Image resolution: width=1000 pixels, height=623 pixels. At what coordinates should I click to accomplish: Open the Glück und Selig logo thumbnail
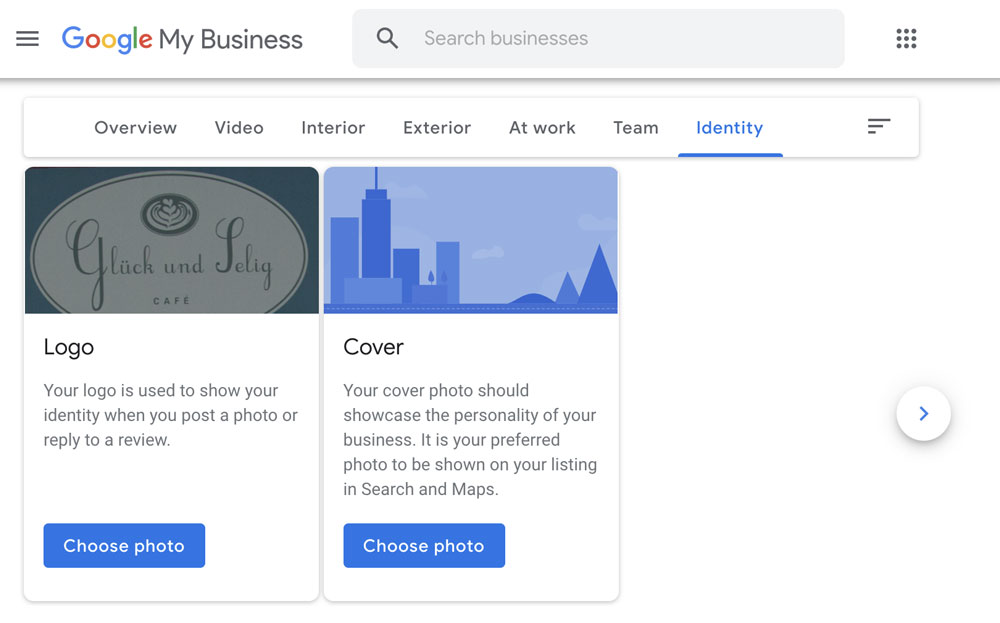(172, 240)
